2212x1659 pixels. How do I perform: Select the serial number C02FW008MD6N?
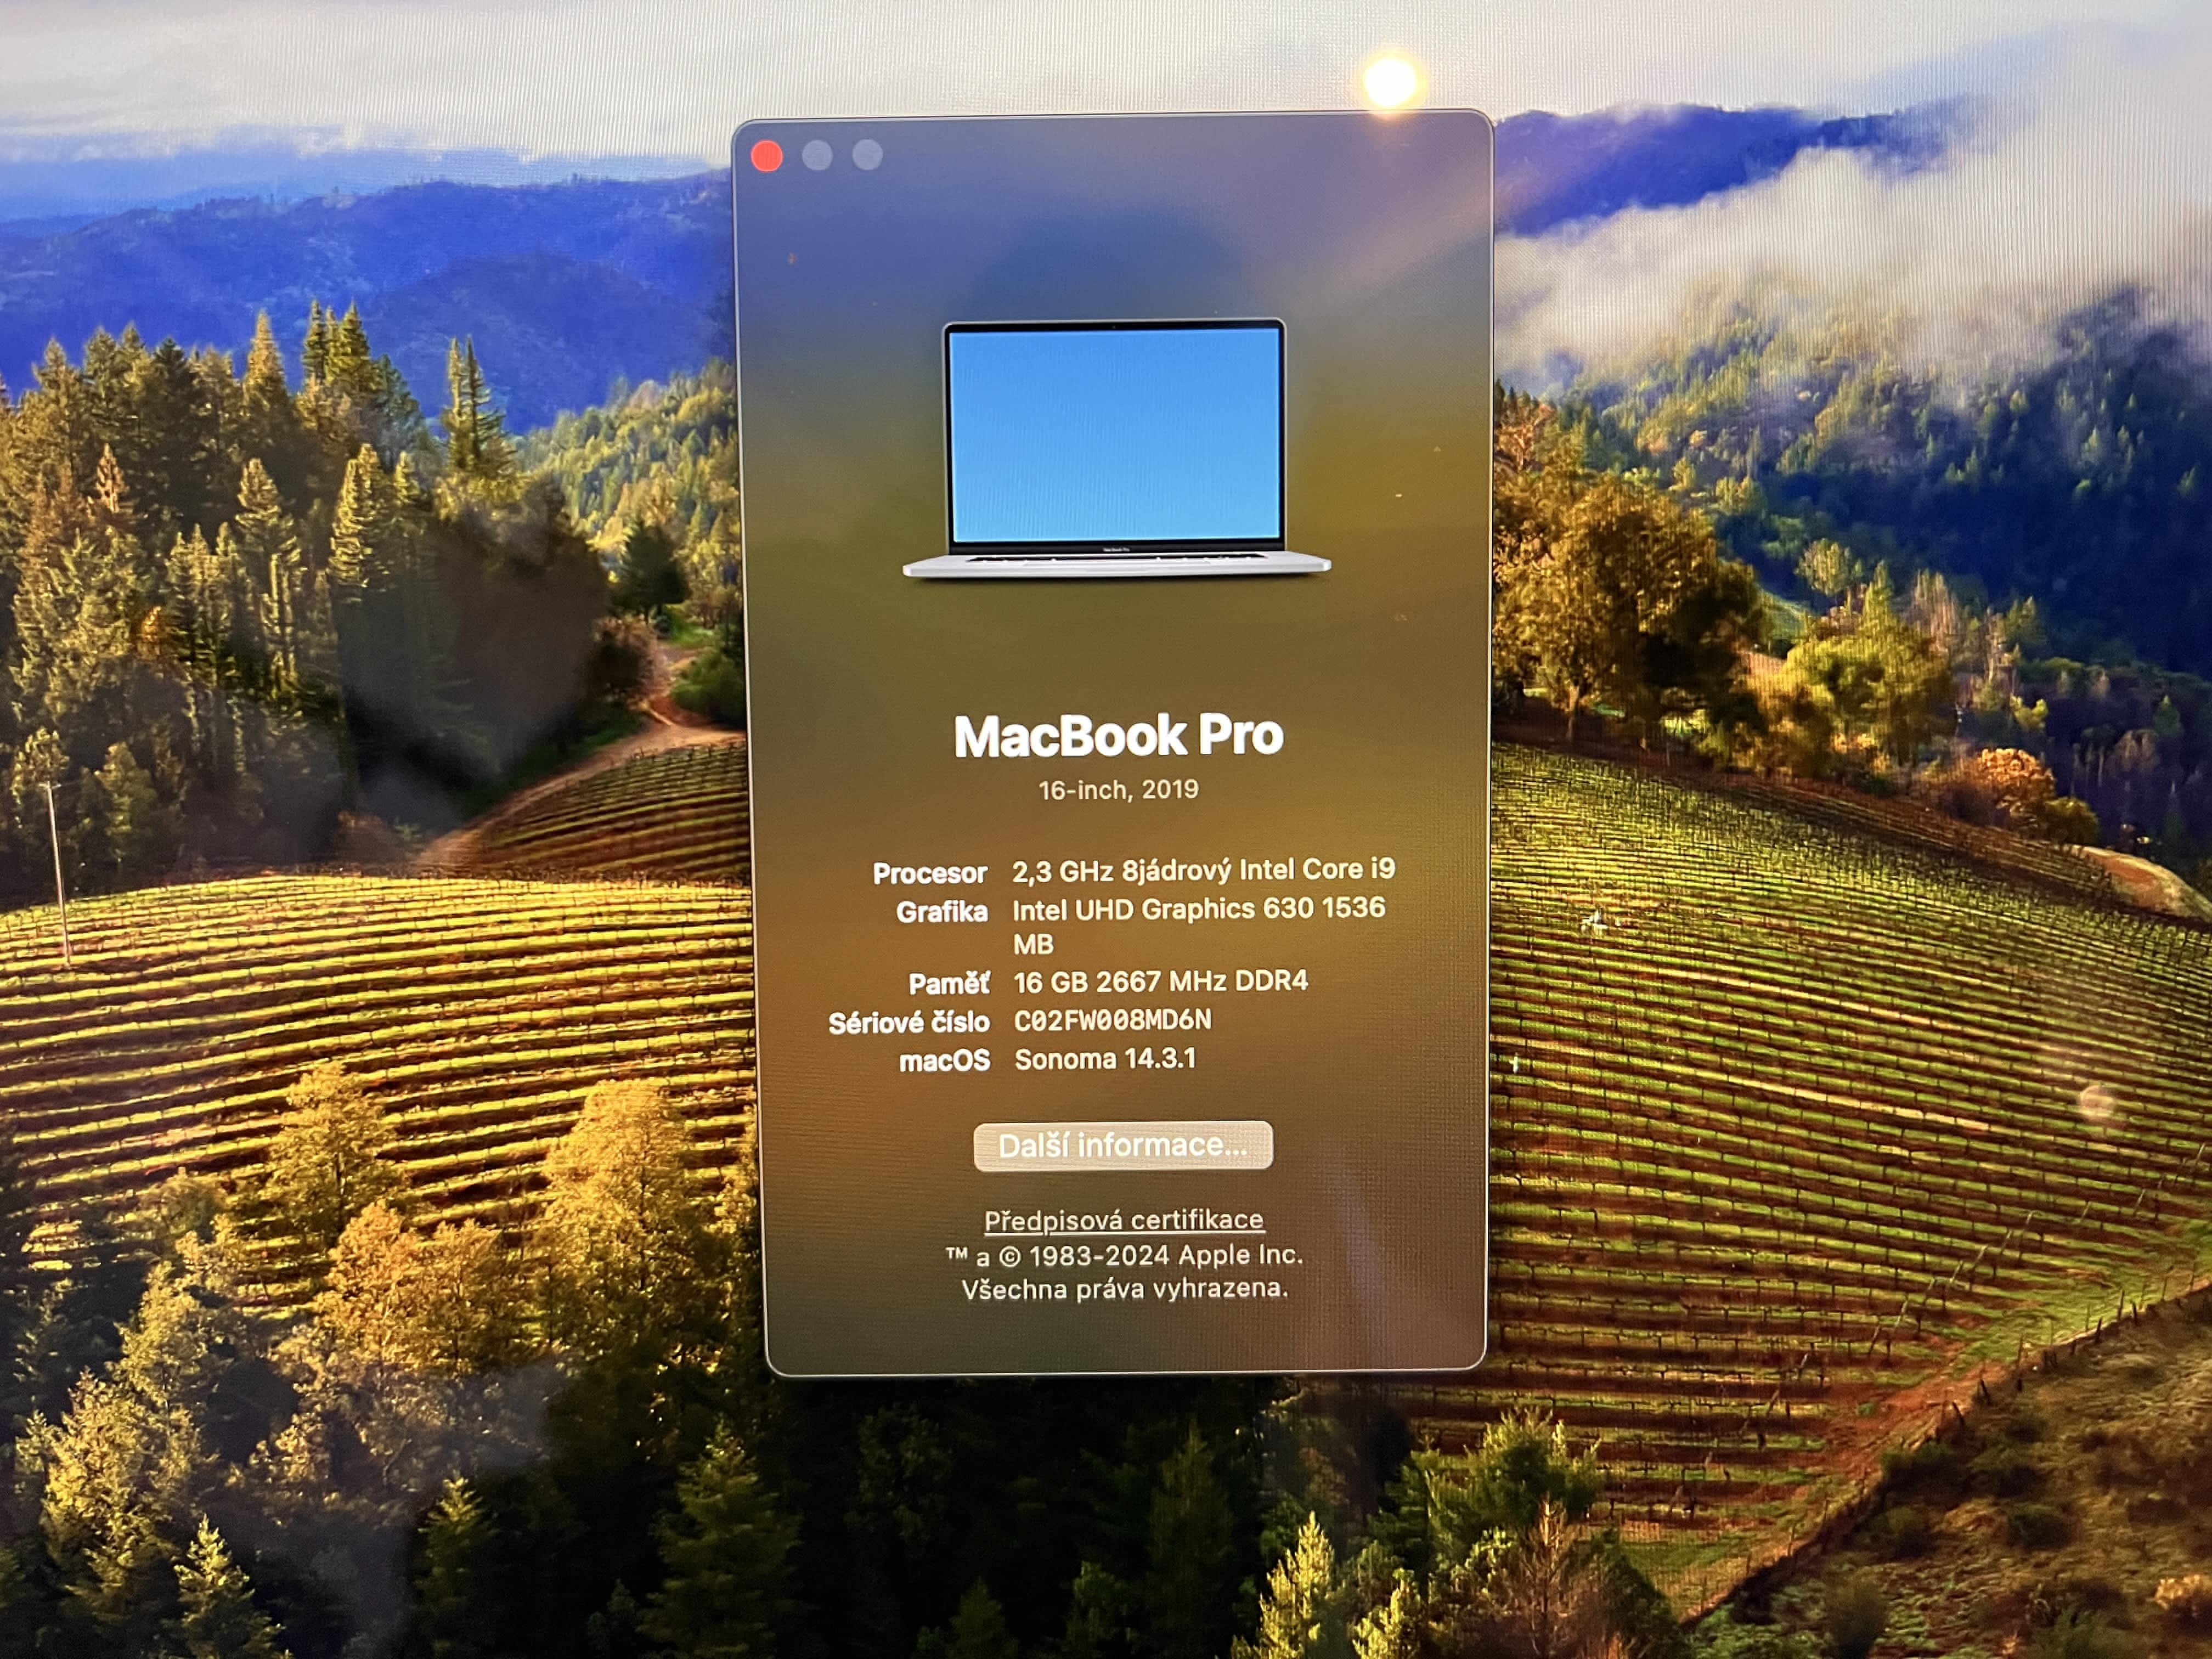coord(1112,1020)
